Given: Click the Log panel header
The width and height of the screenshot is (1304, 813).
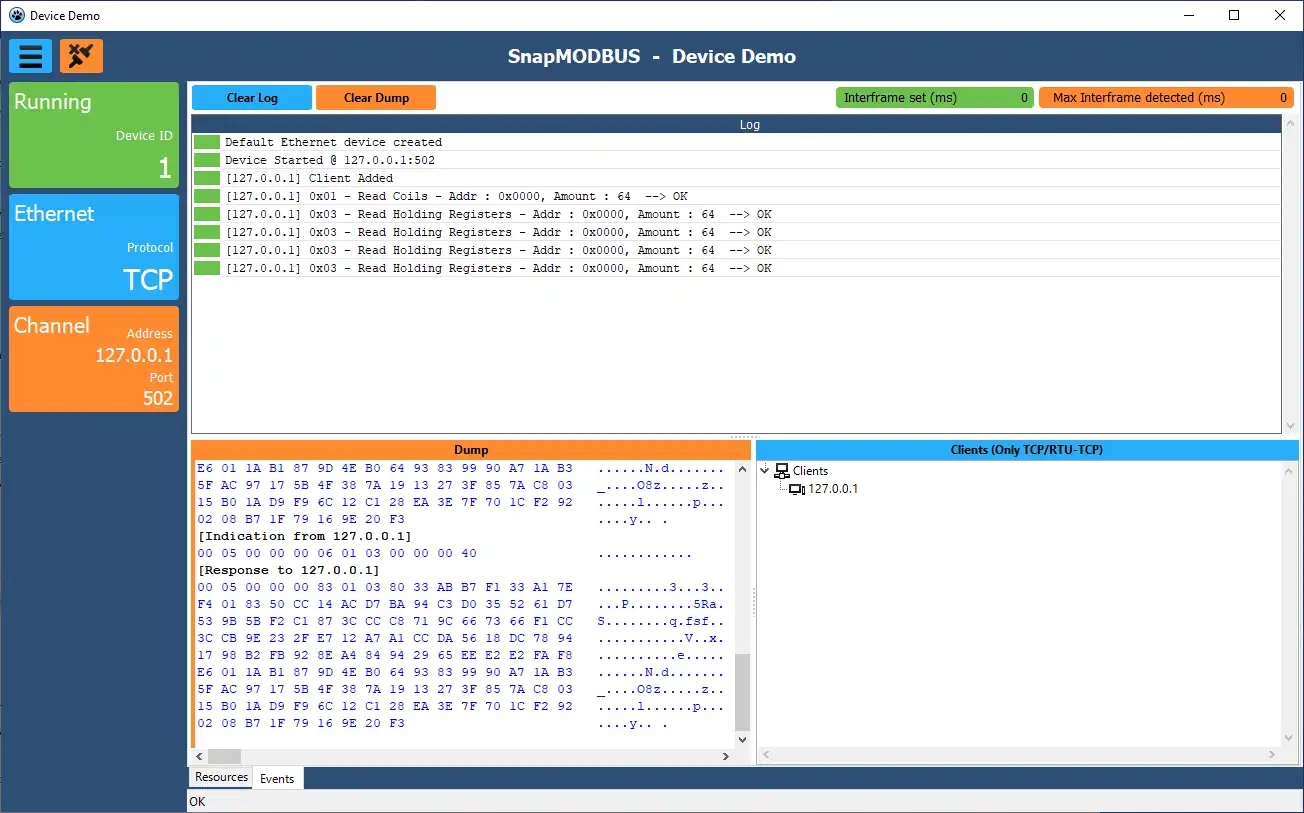Looking at the screenshot, I should coord(736,125).
